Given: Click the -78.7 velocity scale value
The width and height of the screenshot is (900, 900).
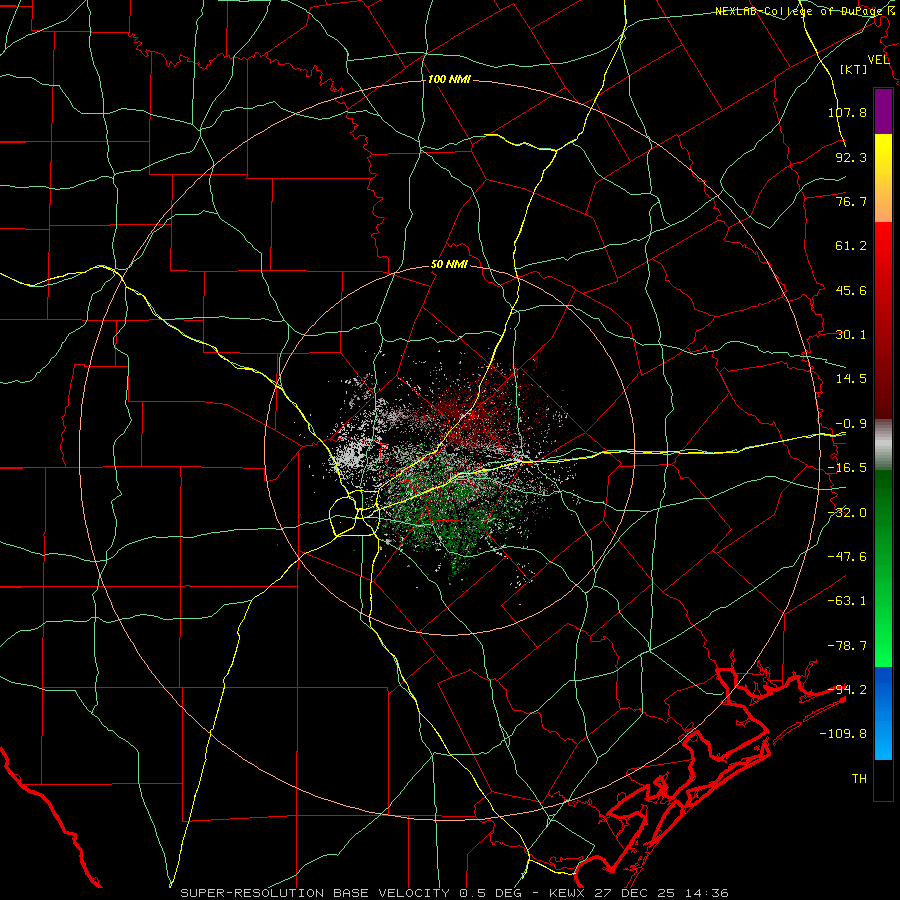Looking at the screenshot, I should tap(847, 646).
